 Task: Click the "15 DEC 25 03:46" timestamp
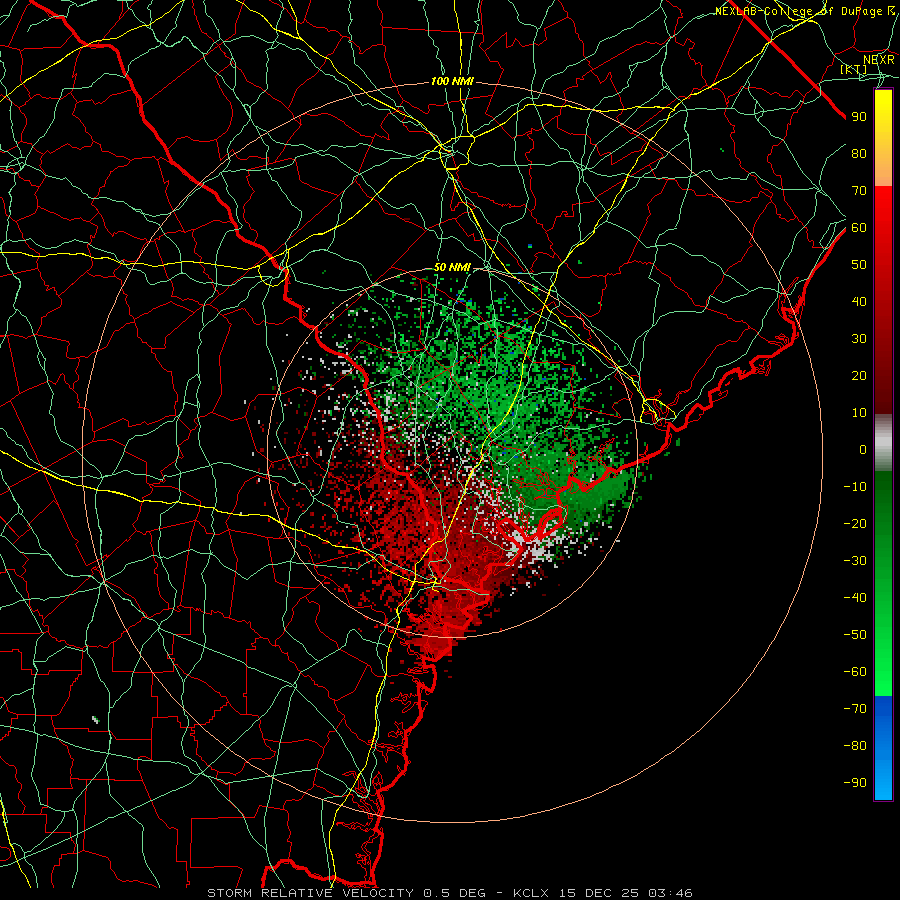tap(626, 893)
